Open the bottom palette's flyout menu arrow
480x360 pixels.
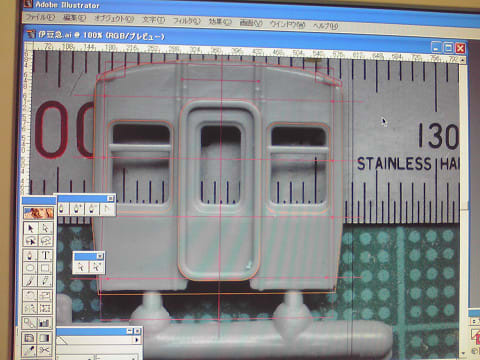tap(136, 340)
